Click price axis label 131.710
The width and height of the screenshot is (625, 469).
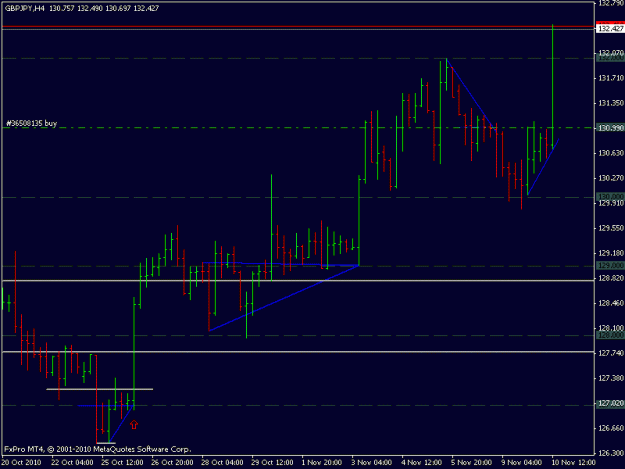(610, 78)
